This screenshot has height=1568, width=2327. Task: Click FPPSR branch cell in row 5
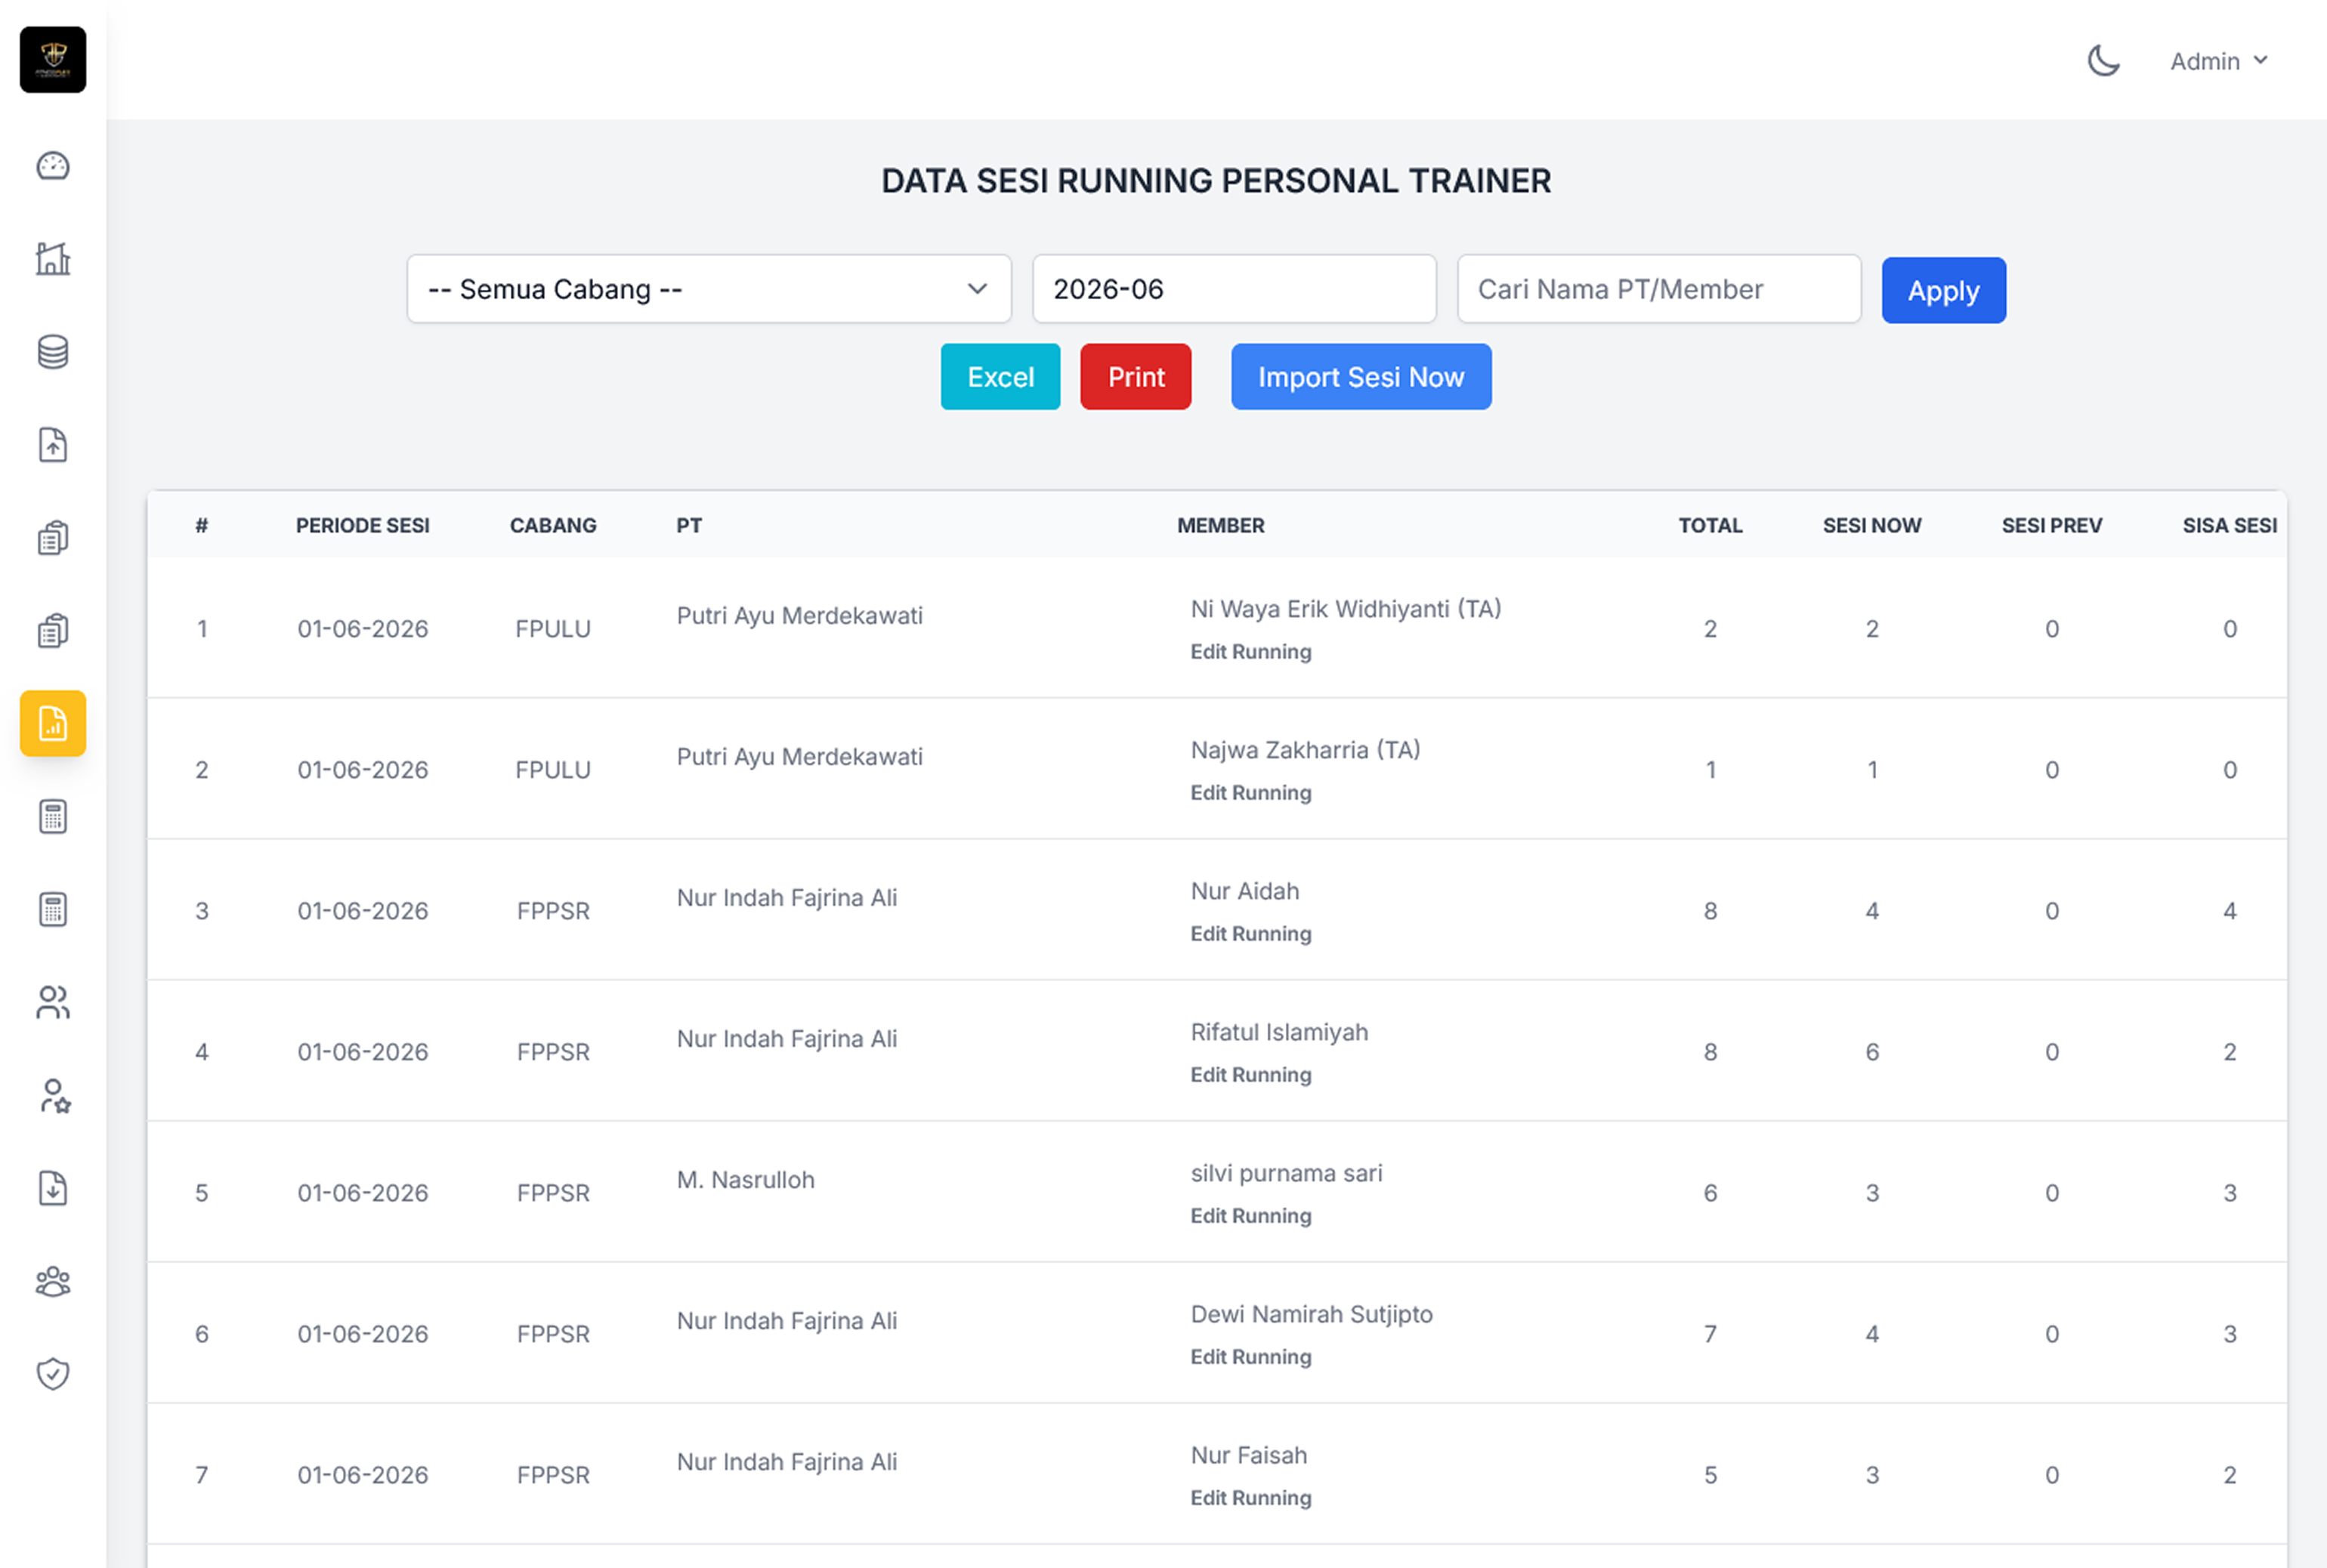click(553, 1193)
